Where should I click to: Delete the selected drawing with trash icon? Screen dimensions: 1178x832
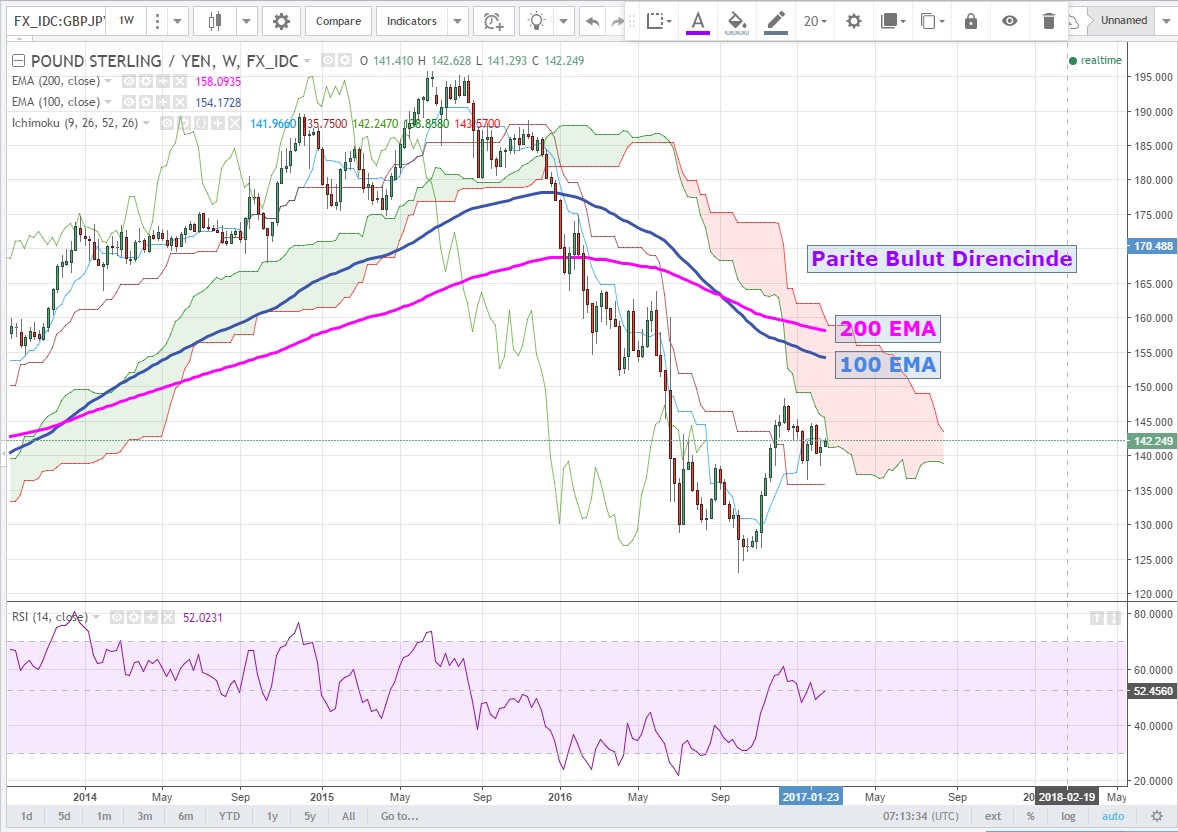1048,21
